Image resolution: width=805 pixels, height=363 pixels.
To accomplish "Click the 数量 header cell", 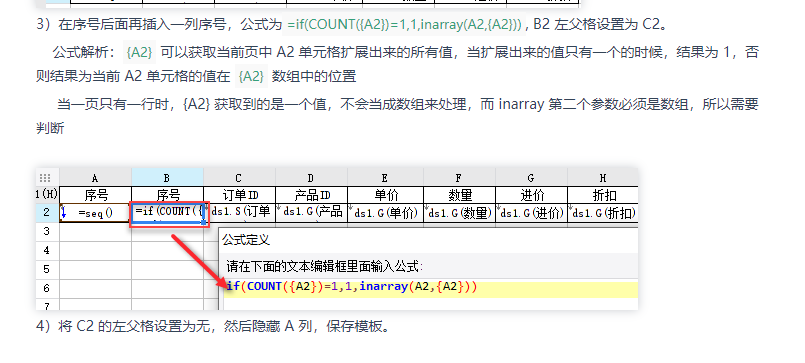I will [x=459, y=195].
